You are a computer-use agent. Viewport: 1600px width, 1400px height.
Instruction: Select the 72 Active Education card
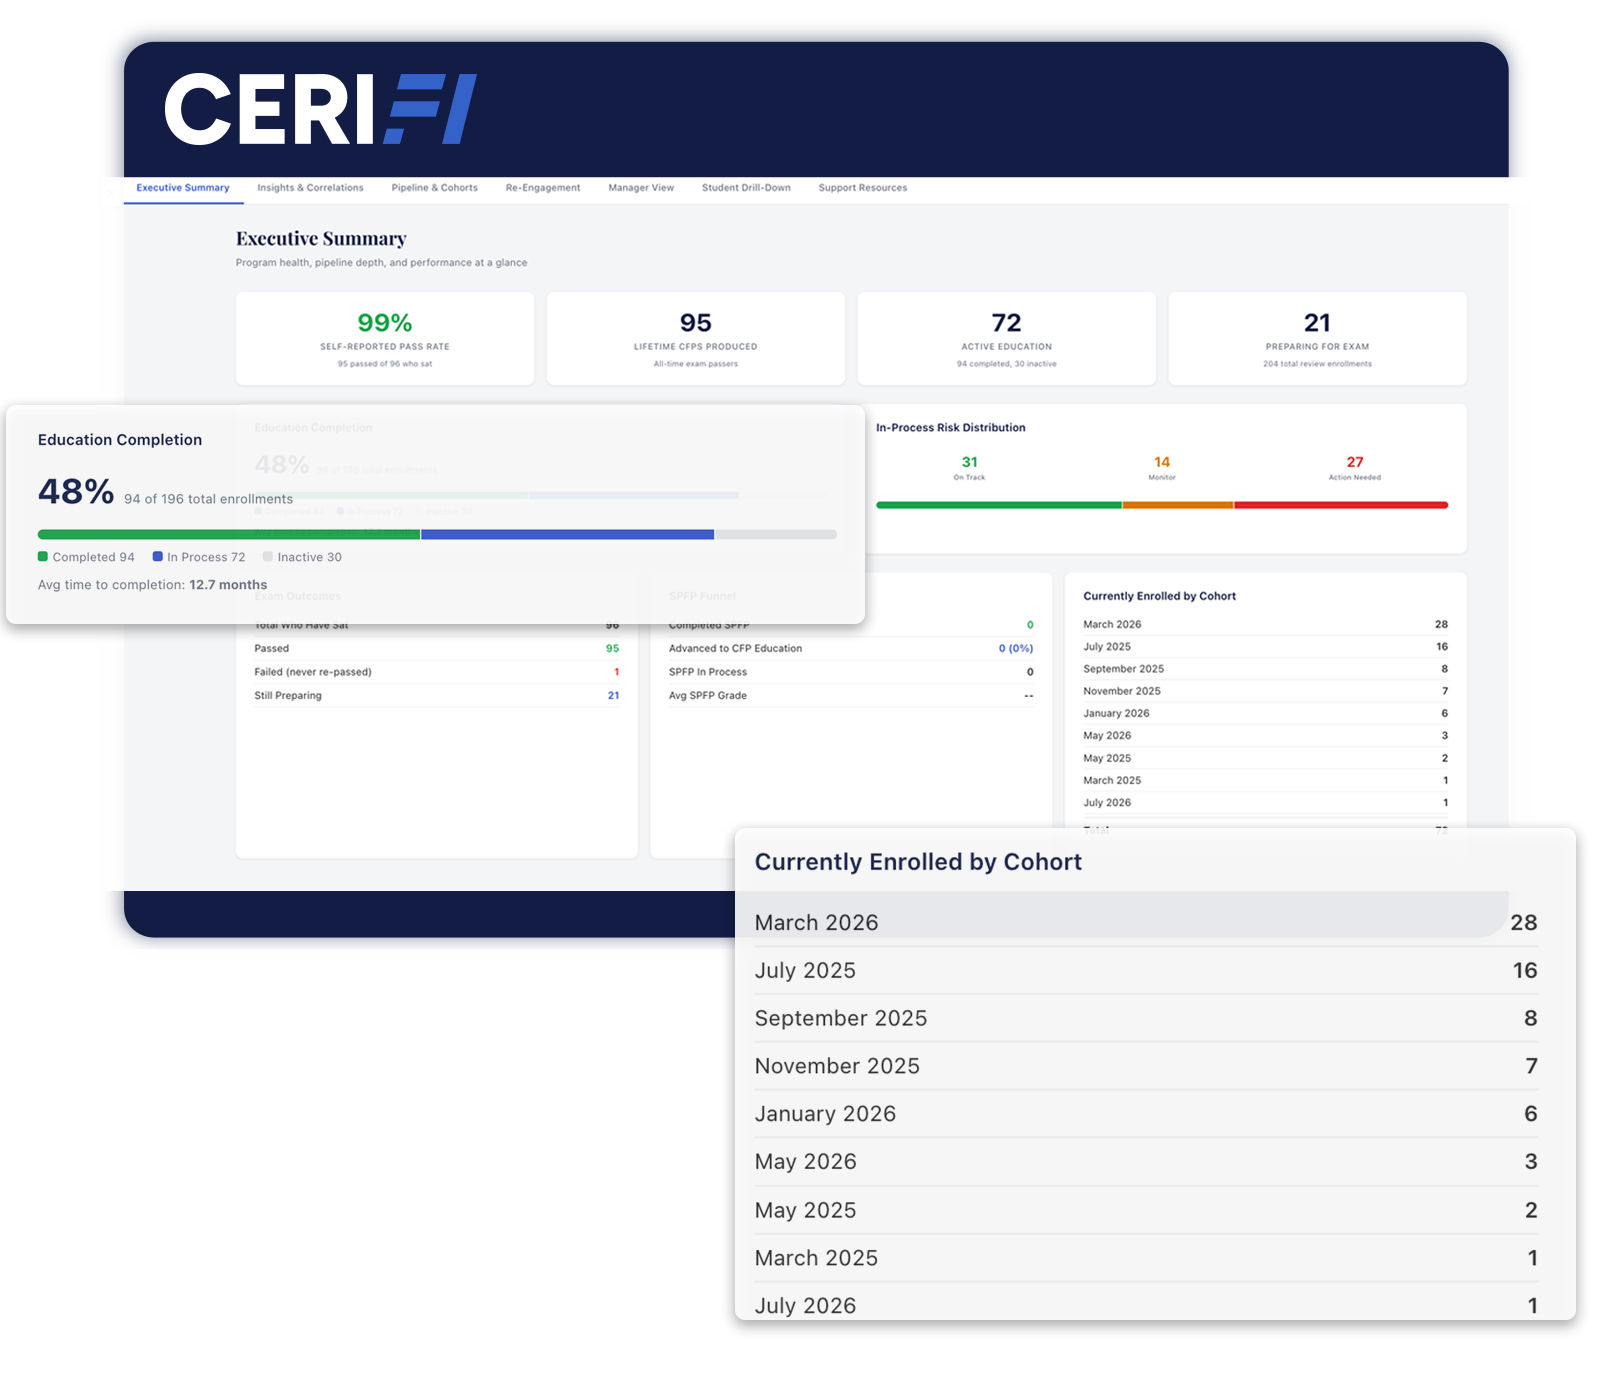[x=1007, y=339]
